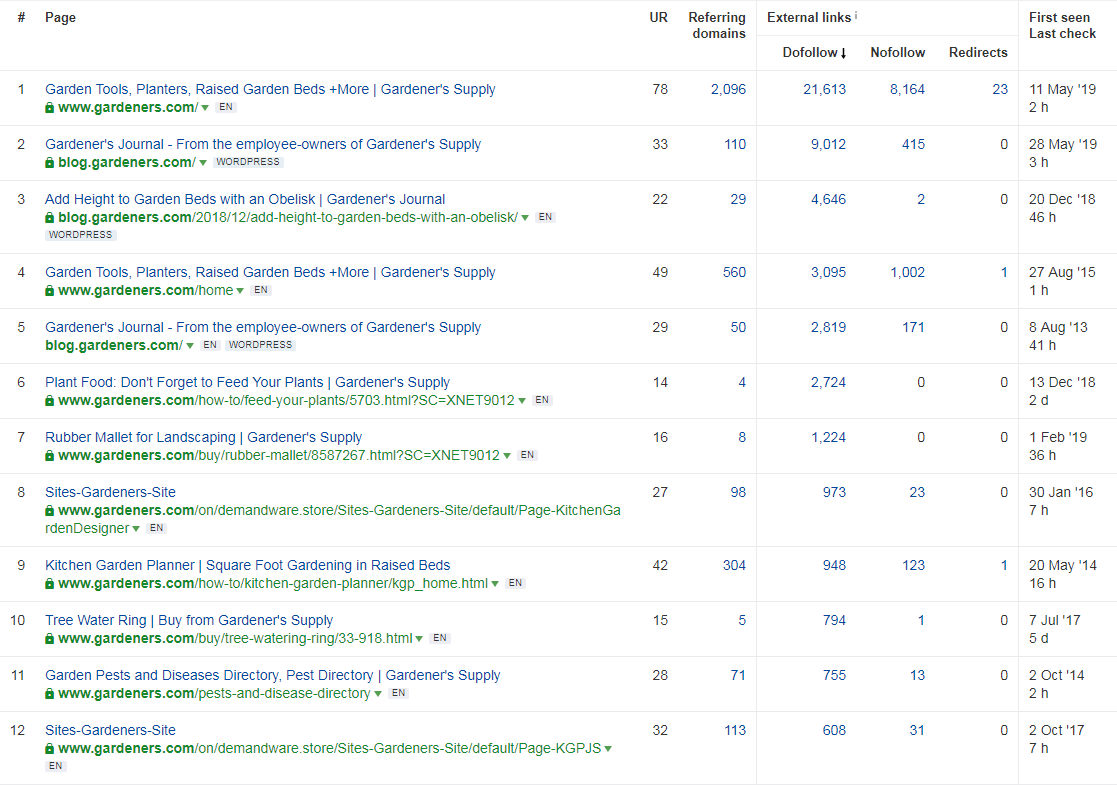Image resolution: width=1117 pixels, height=785 pixels.
Task: Open Tree Water Ring title link
Action: pos(189,620)
